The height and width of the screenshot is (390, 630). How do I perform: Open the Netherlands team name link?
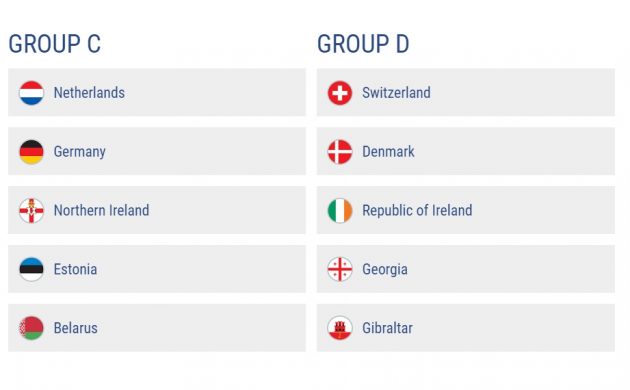coord(89,93)
